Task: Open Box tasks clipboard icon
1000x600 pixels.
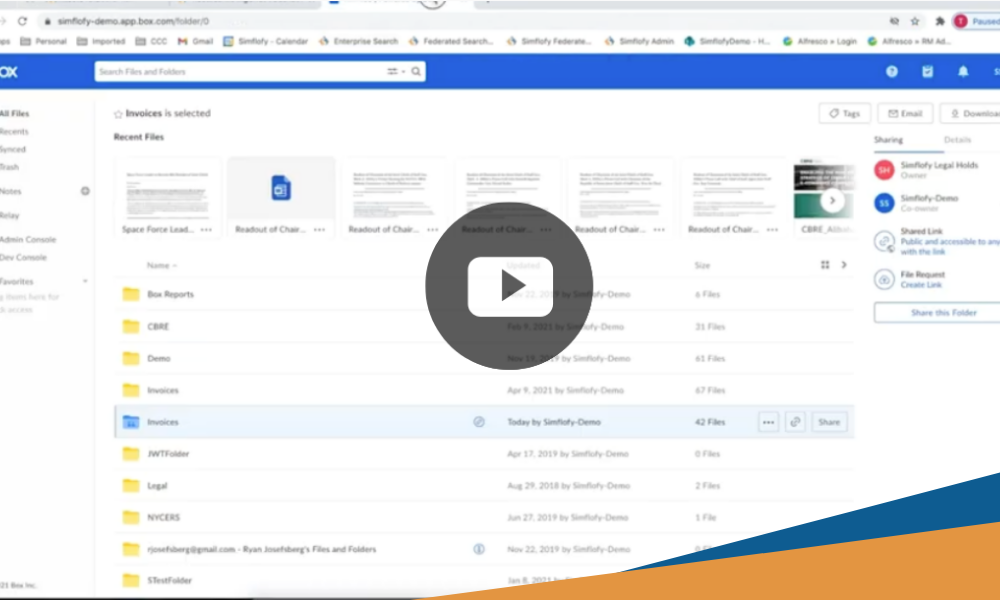Action: tap(927, 71)
